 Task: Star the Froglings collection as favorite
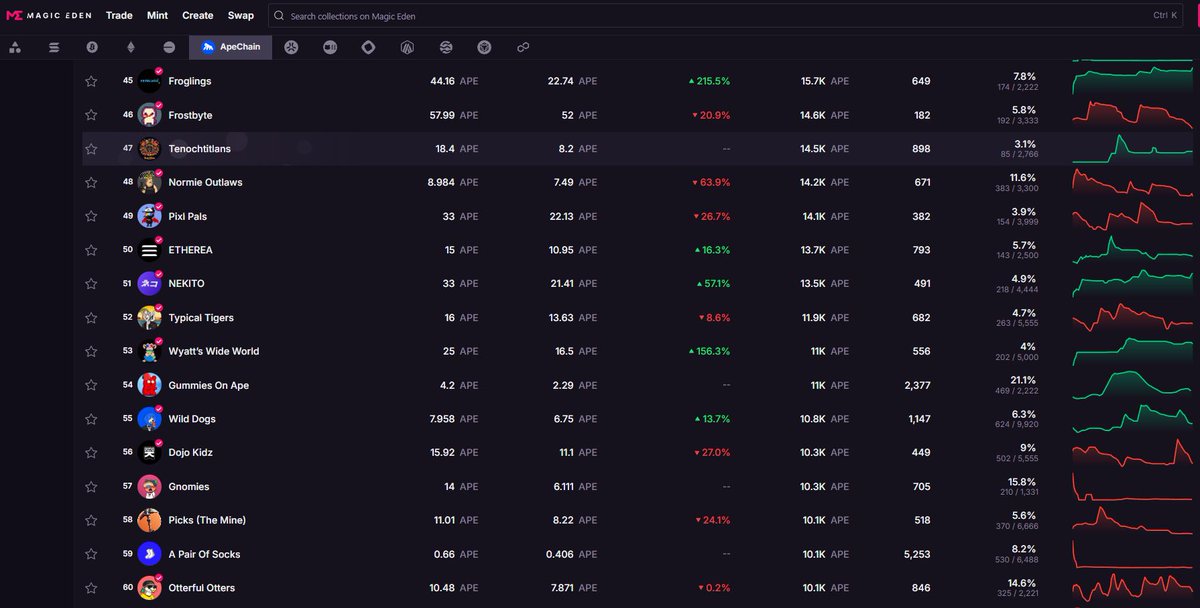pos(91,81)
